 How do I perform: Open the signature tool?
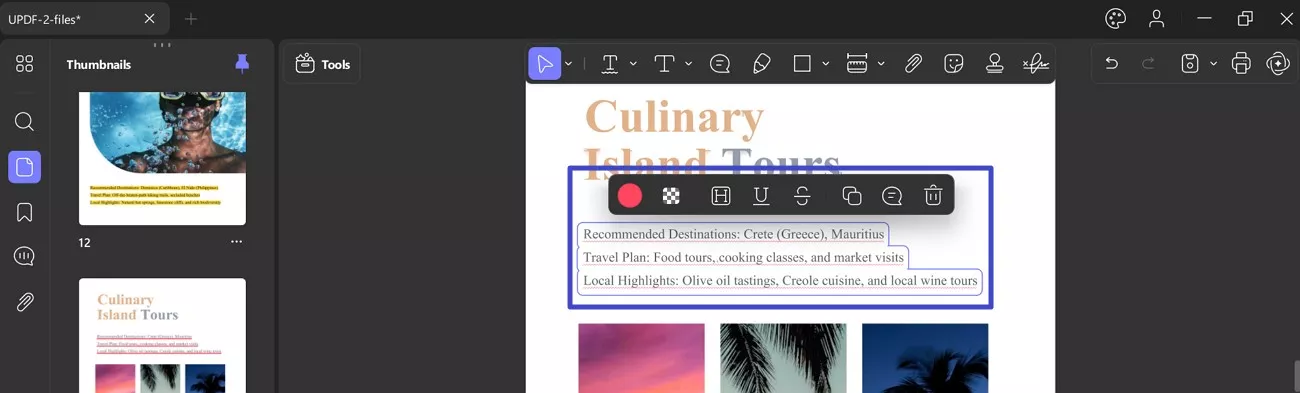pyautogui.click(x=1036, y=64)
